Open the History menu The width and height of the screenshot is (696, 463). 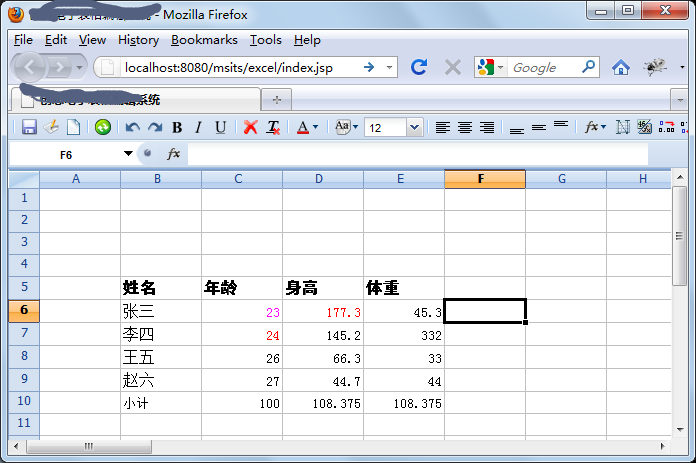coord(138,40)
